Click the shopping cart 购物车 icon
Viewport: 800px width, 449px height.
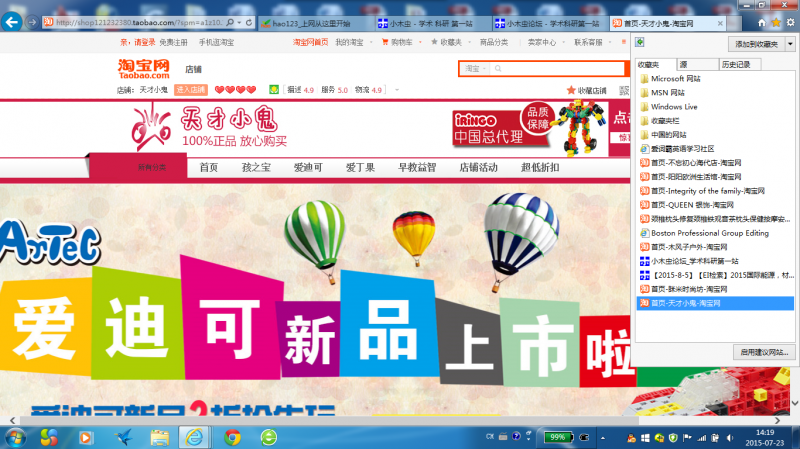click(x=385, y=42)
